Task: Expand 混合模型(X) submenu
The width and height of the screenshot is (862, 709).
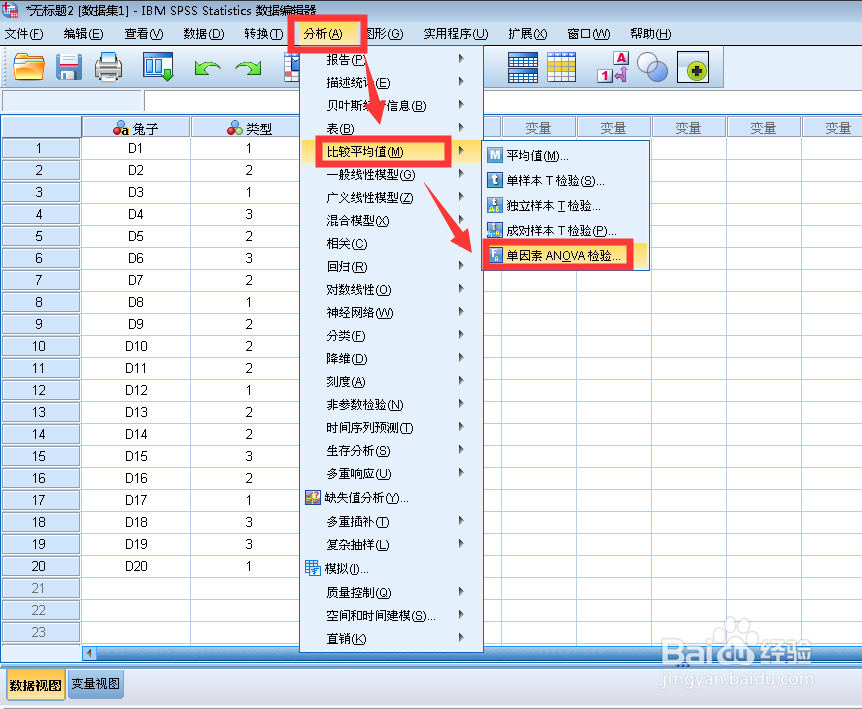Action: 391,221
